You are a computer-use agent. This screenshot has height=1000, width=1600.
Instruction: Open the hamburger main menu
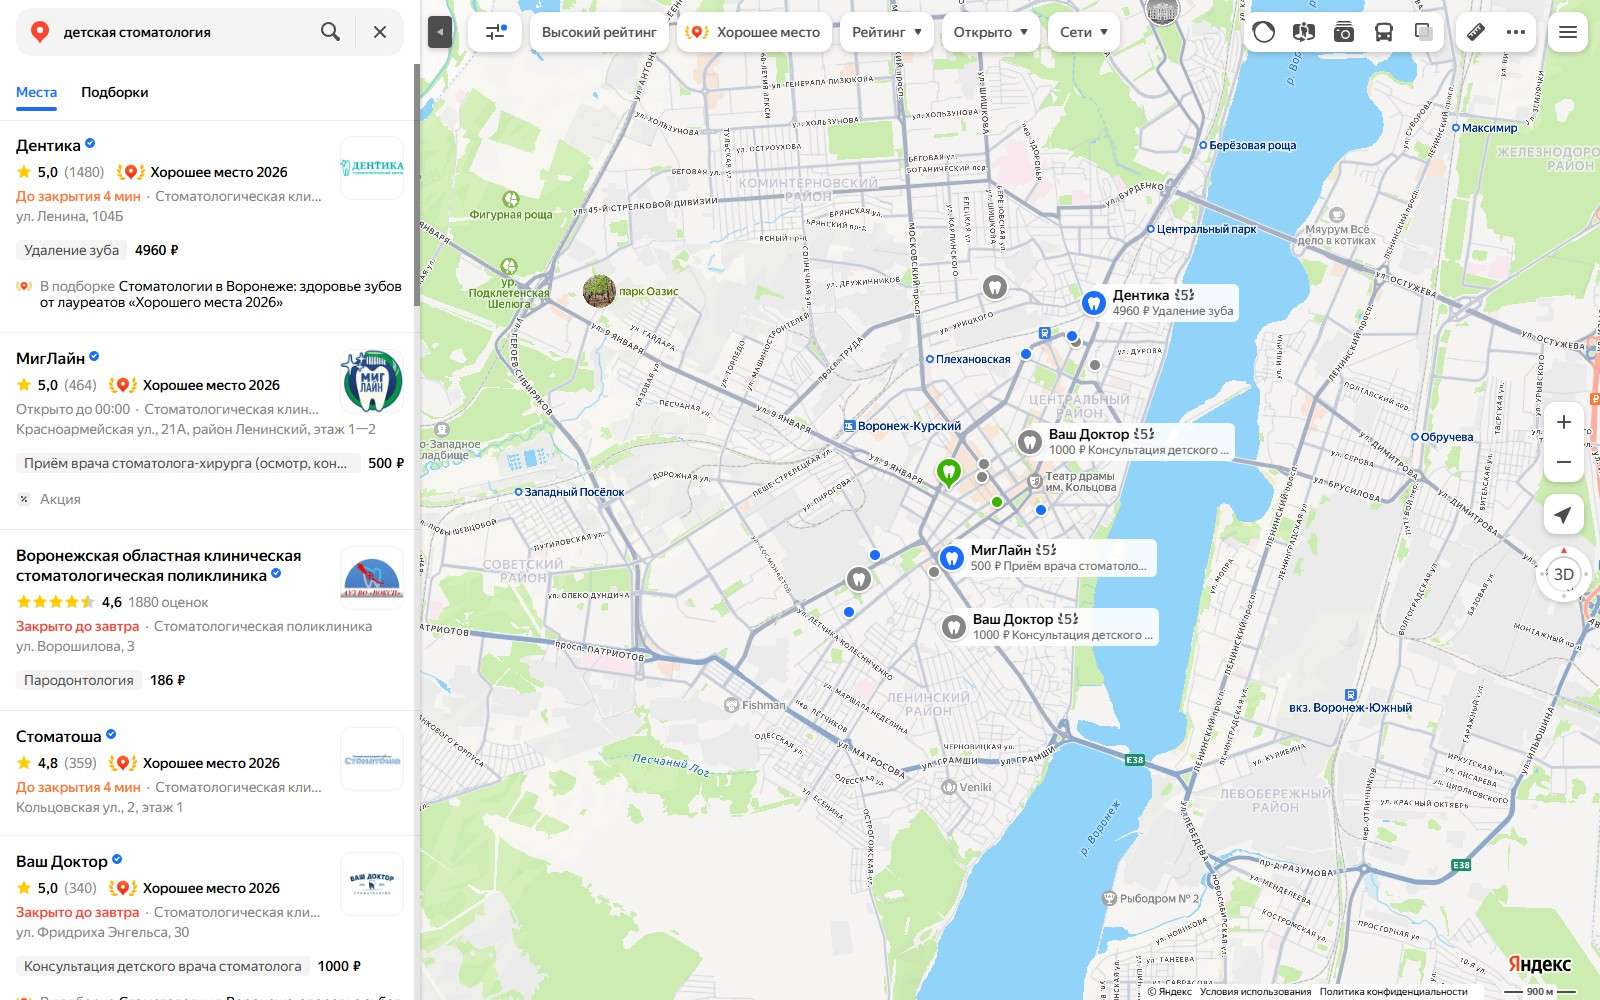click(1568, 32)
